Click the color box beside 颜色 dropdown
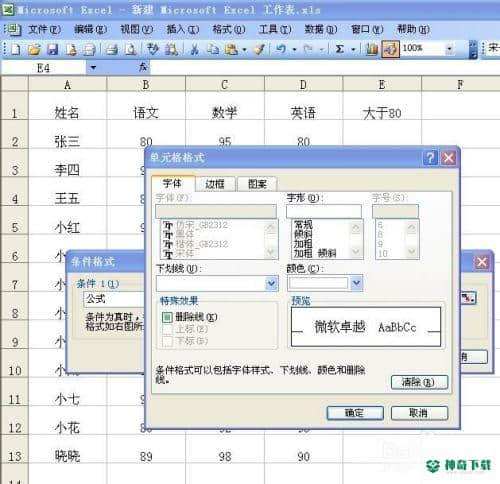500x484 pixels. point(318,283)
